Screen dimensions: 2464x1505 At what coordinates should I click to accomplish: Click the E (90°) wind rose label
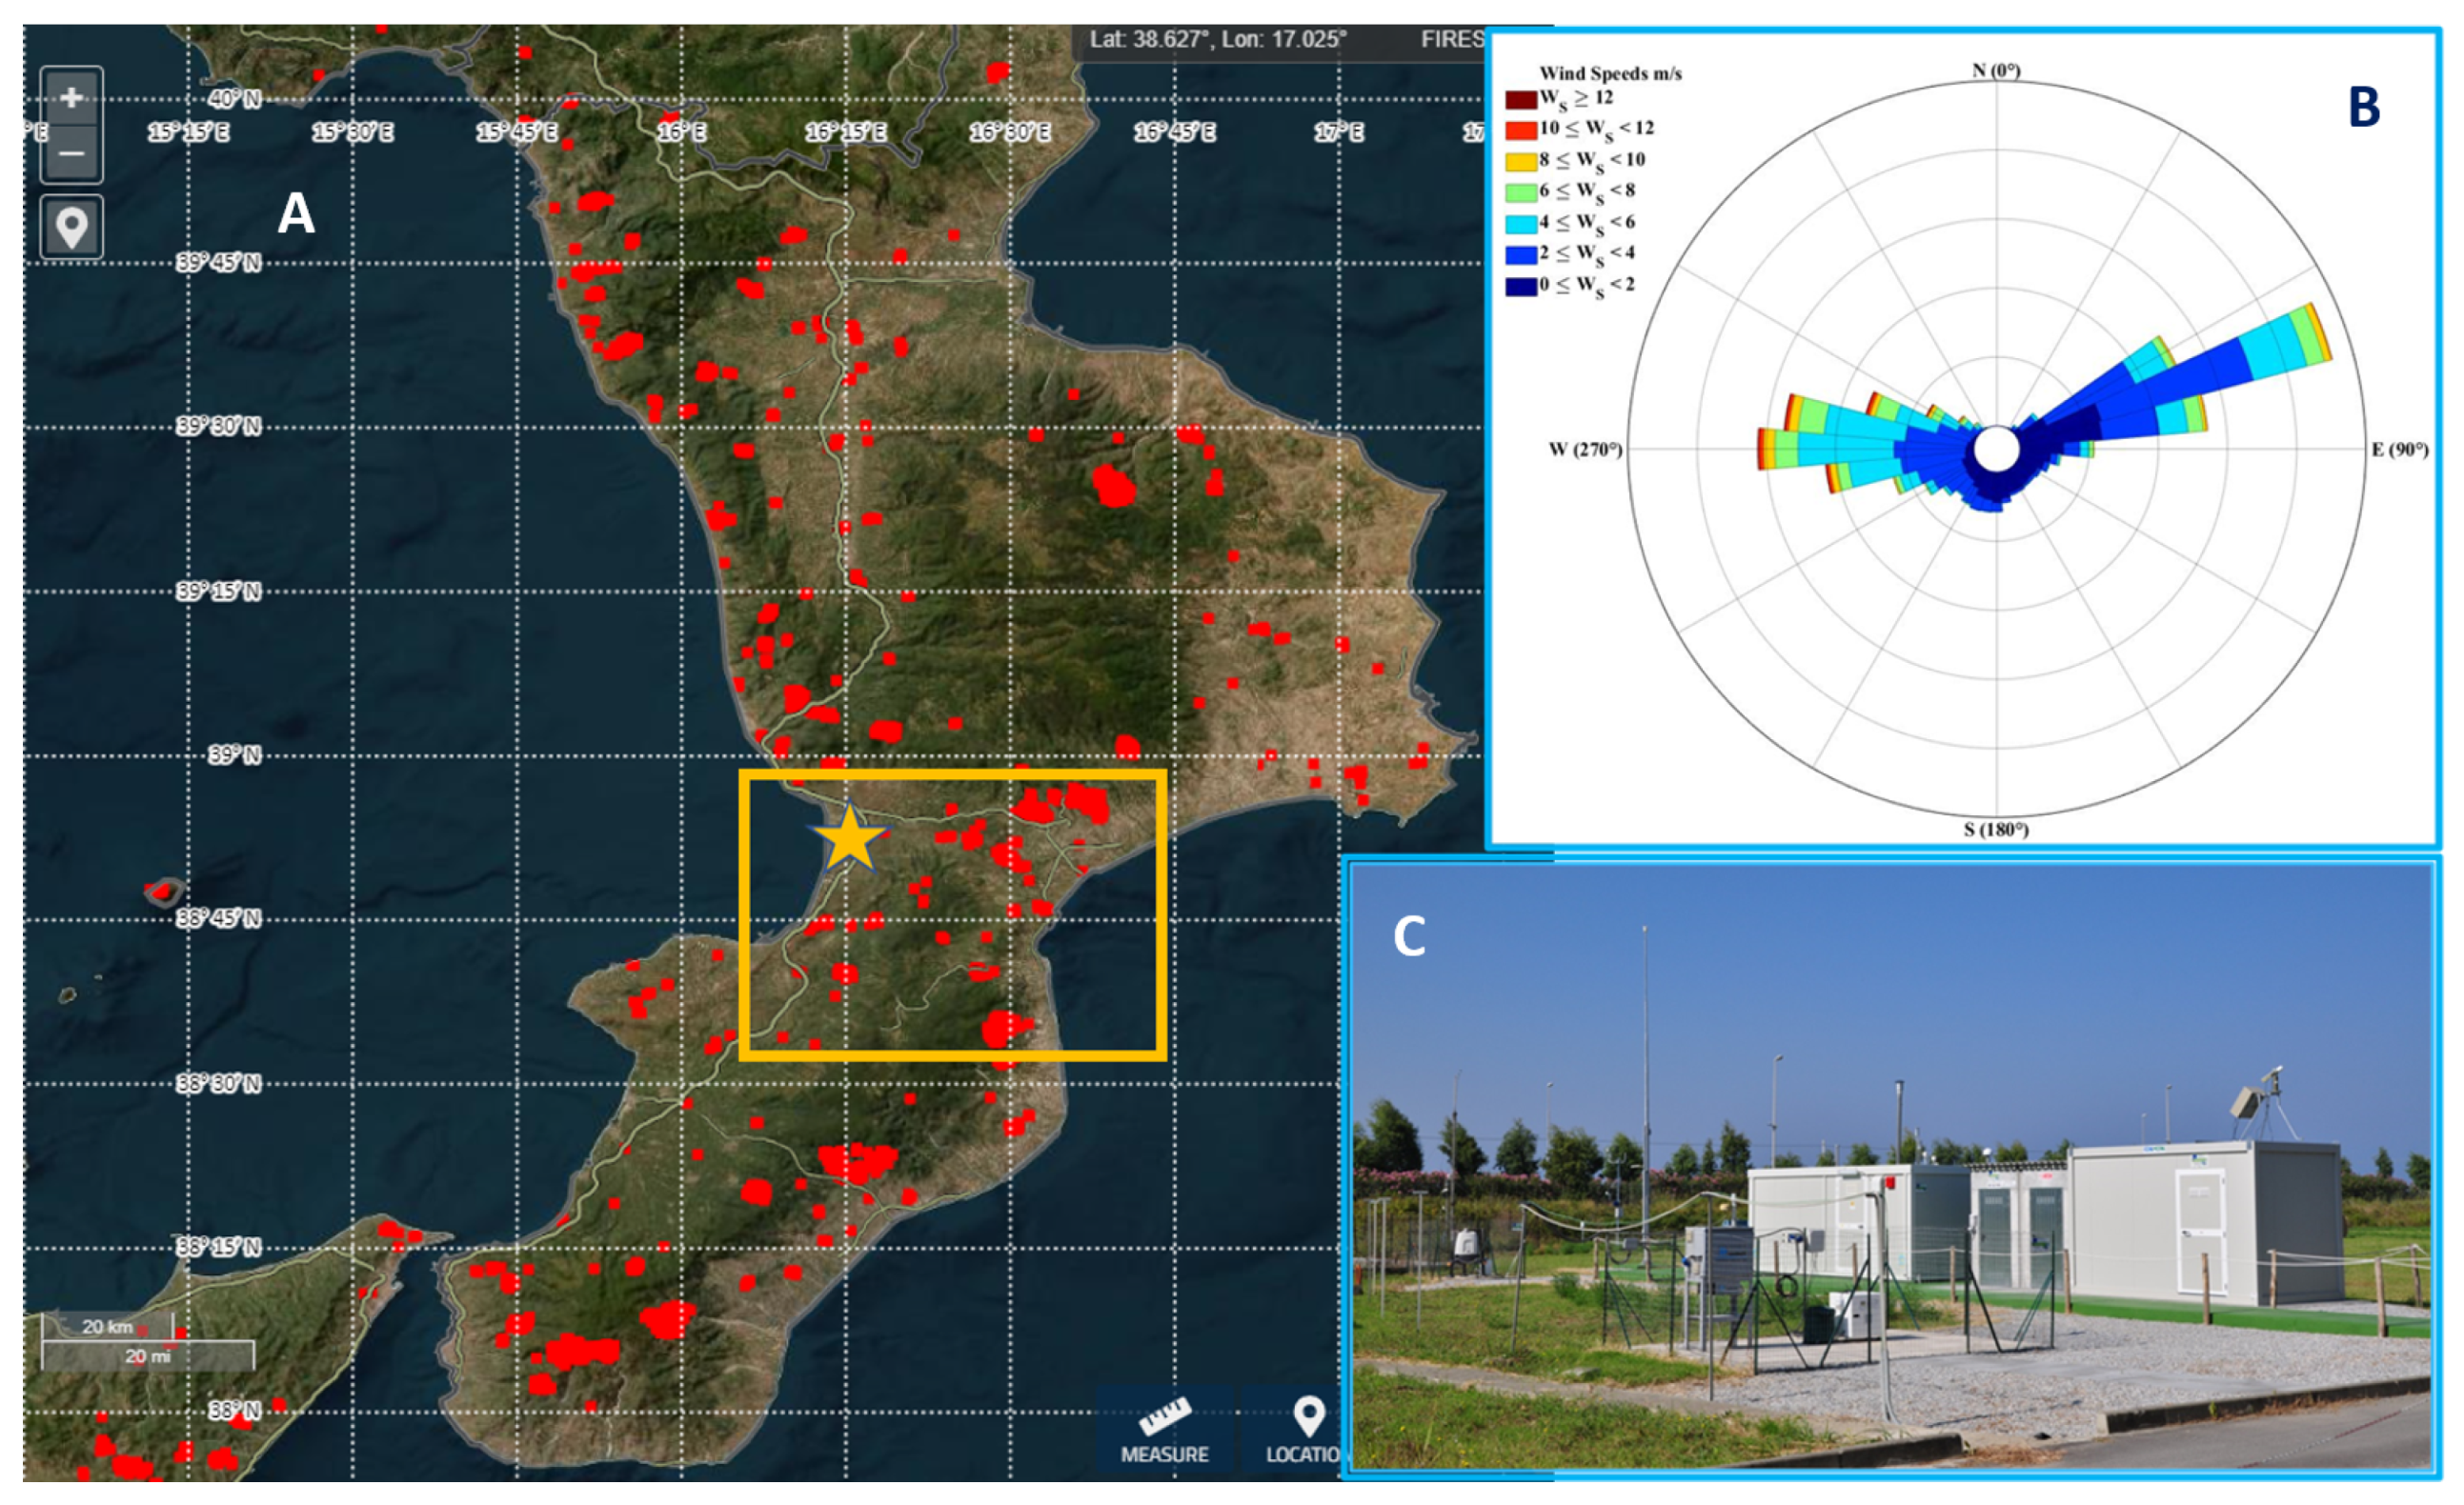tap(2399, 449)
